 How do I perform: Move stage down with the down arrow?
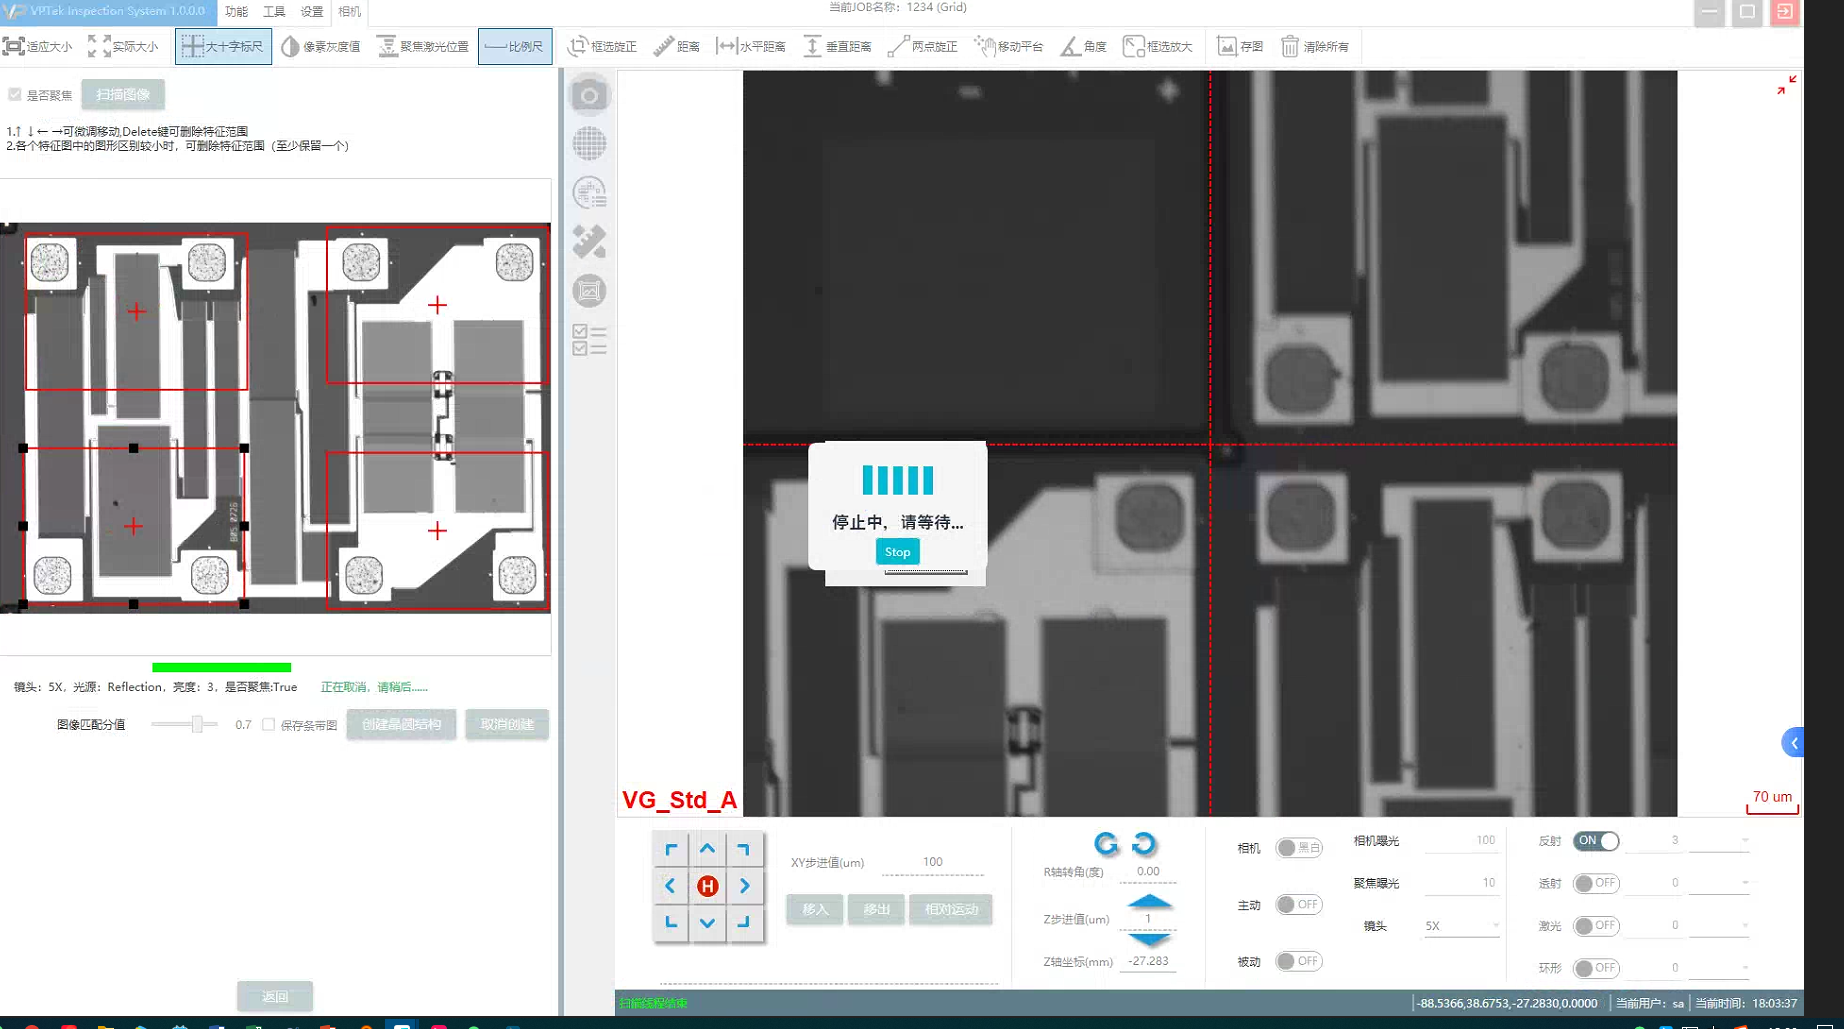point(707,923)
